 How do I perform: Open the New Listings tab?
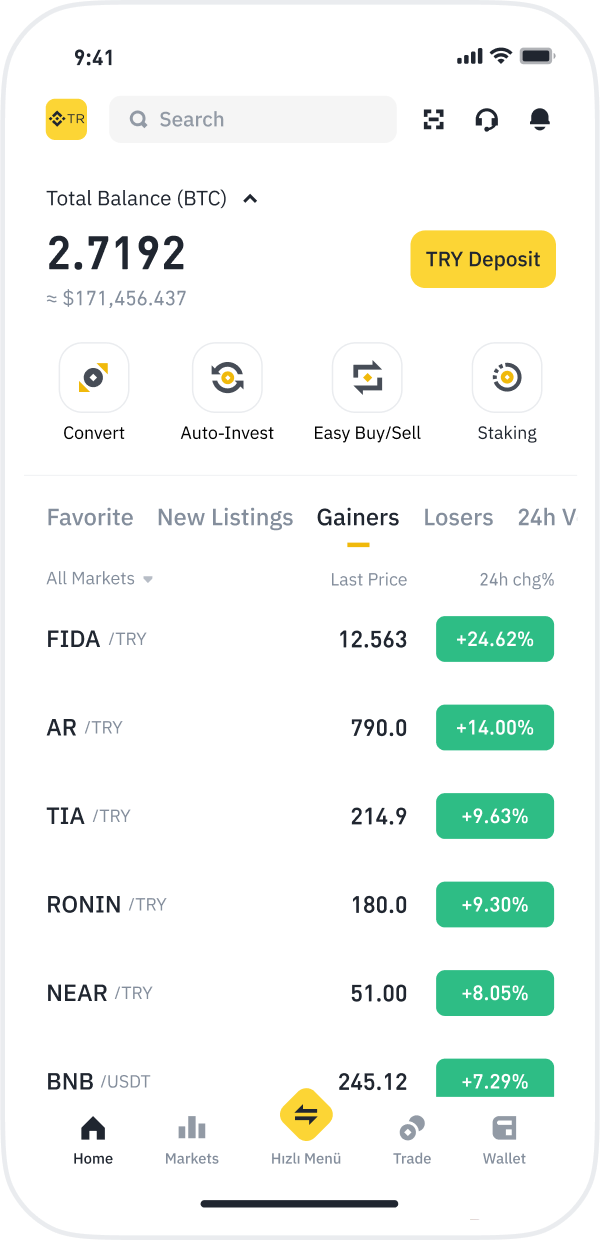[x=224, y=517]
